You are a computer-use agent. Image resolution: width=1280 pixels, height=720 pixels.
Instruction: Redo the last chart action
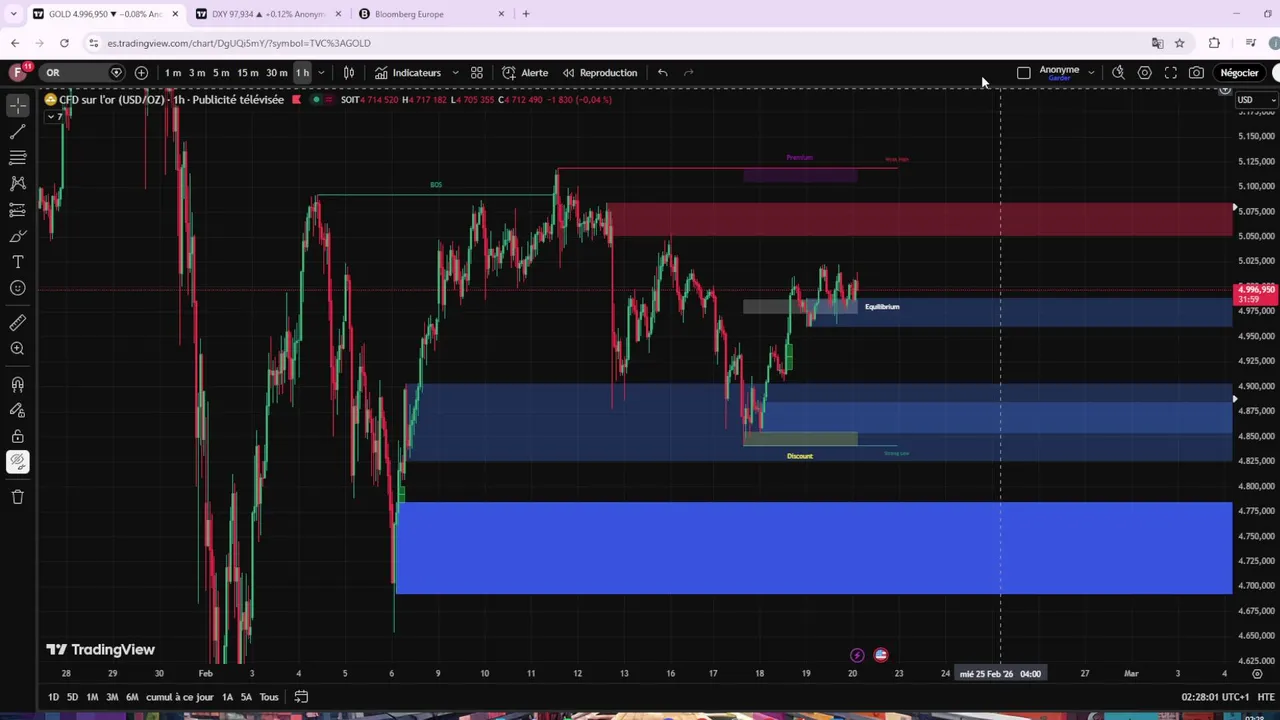[x=688, y=72]
